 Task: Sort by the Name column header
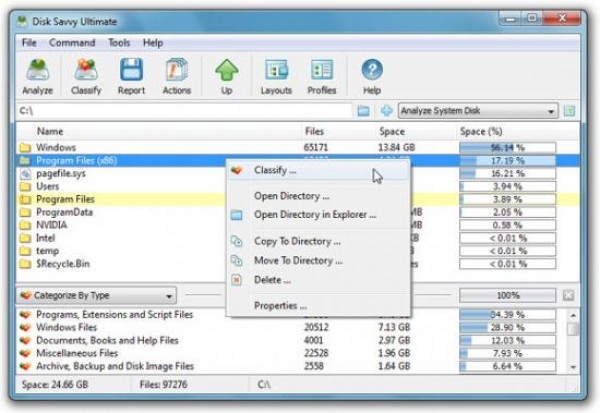(50, 131)
